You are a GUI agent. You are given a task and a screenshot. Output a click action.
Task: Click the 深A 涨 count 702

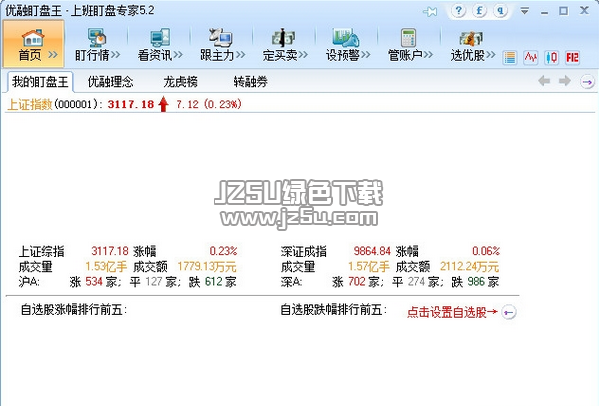(x=357, y=281)
